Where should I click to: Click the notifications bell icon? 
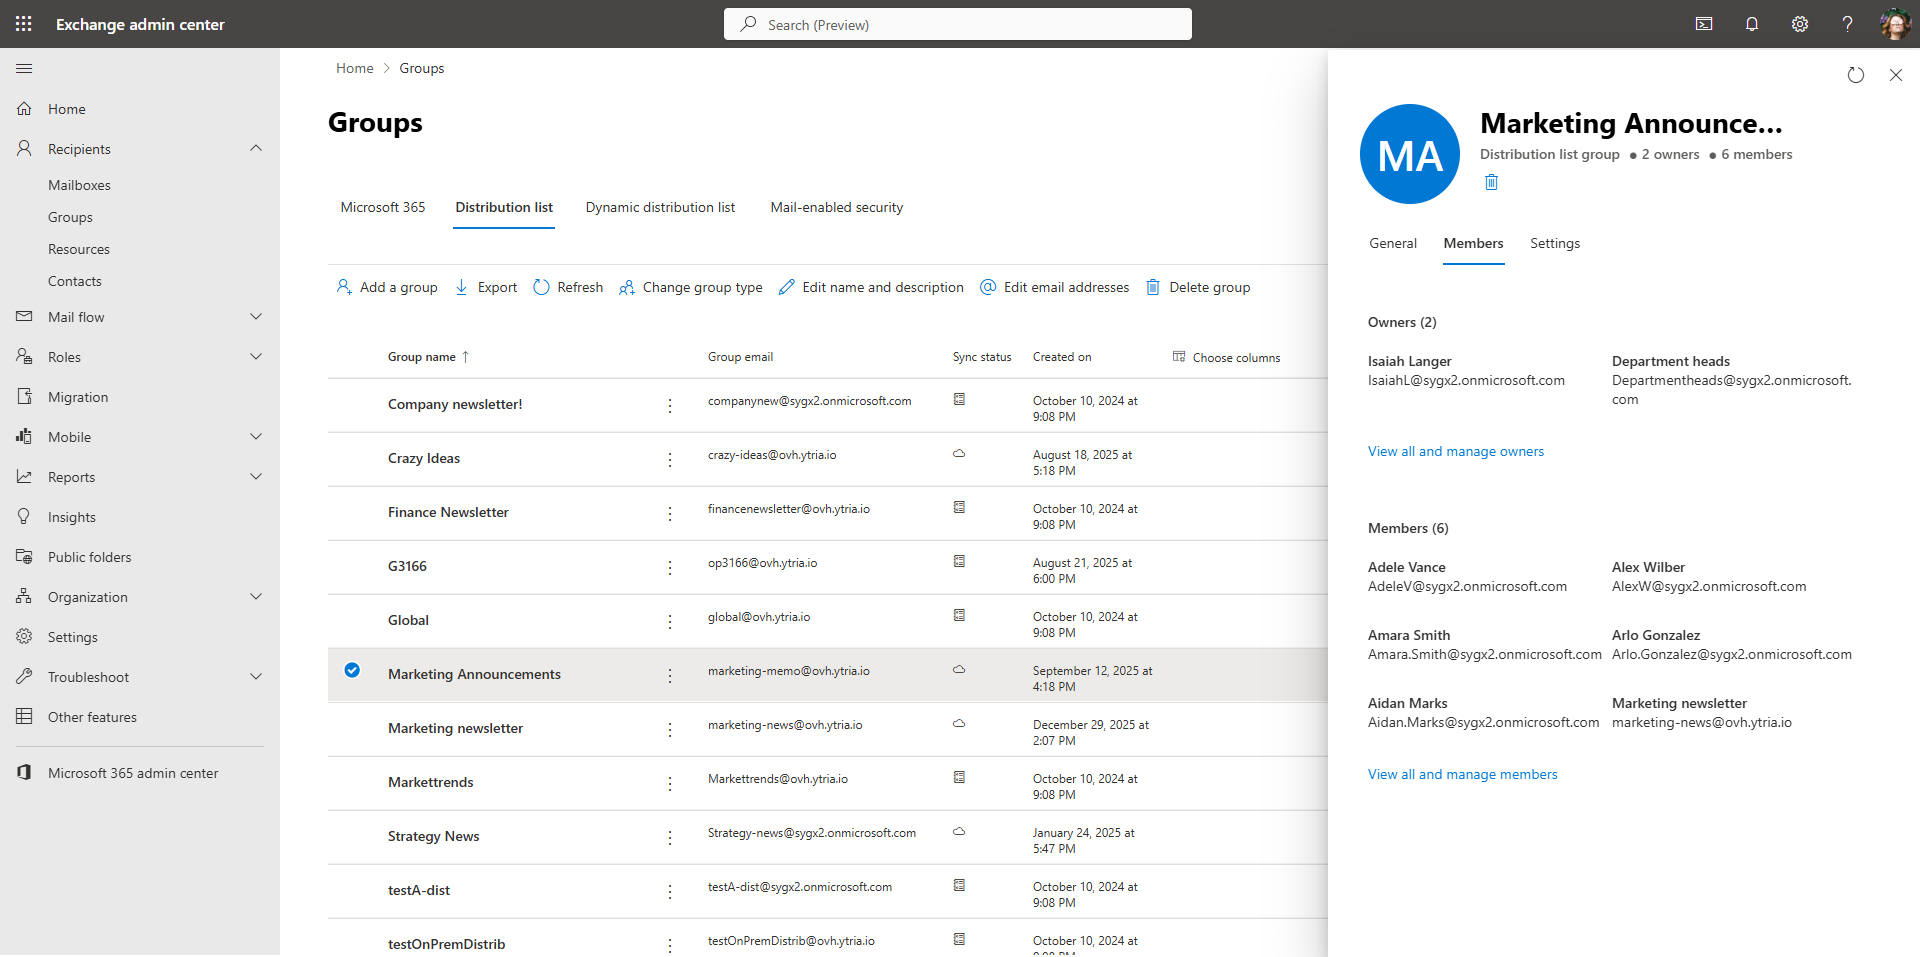click(x=1752, y=24)
